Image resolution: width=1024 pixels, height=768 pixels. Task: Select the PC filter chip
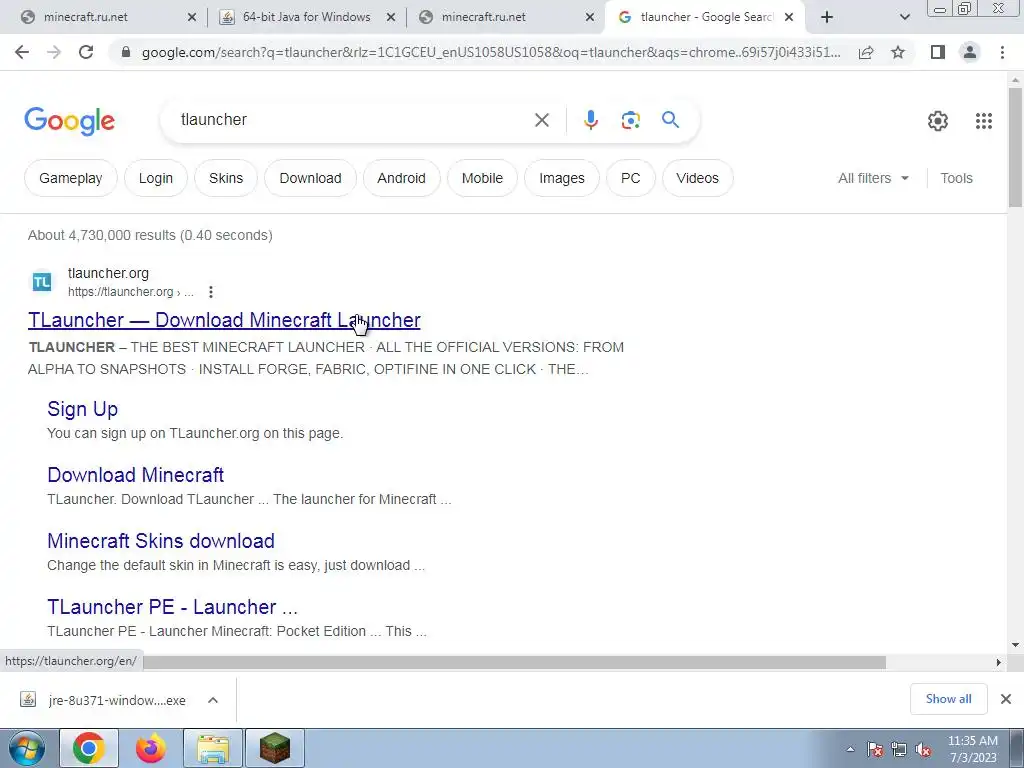click(x=630, y=178)
